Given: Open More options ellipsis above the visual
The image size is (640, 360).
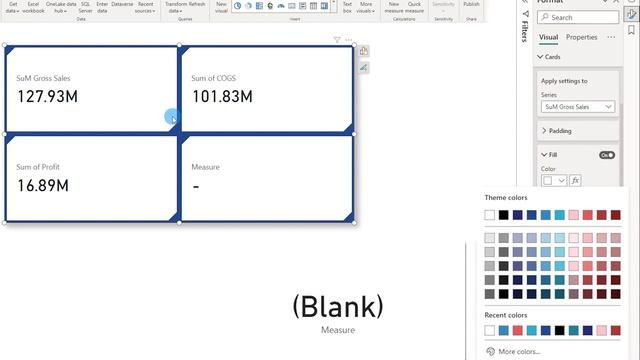Looking at the screenshot, I should (x=349, y=40).
